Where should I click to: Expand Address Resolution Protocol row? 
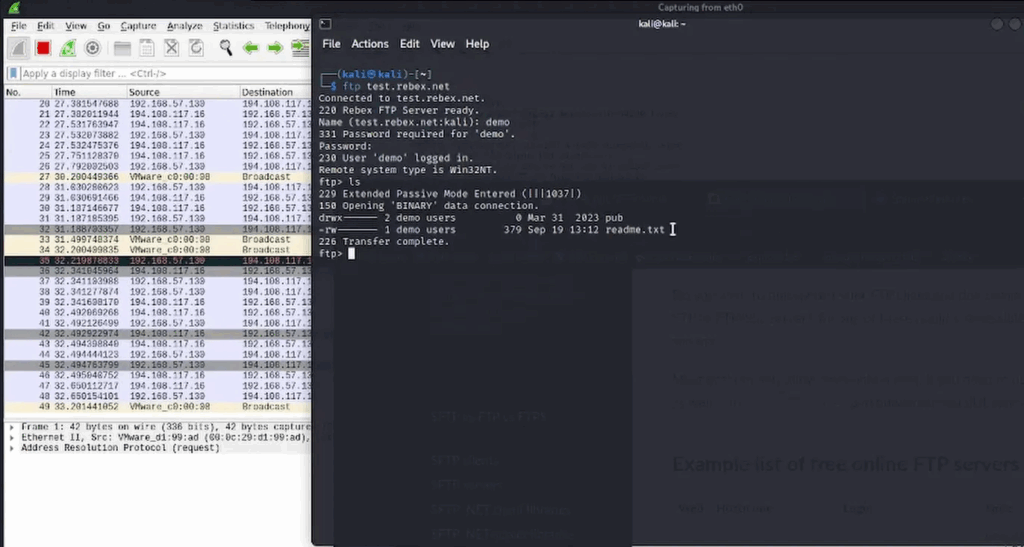pyautogui.click(x=11, y=448)
